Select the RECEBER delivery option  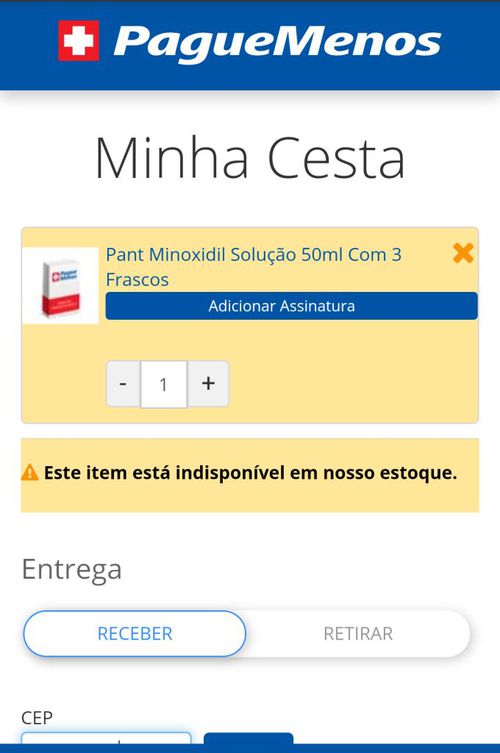click(134, 633)
